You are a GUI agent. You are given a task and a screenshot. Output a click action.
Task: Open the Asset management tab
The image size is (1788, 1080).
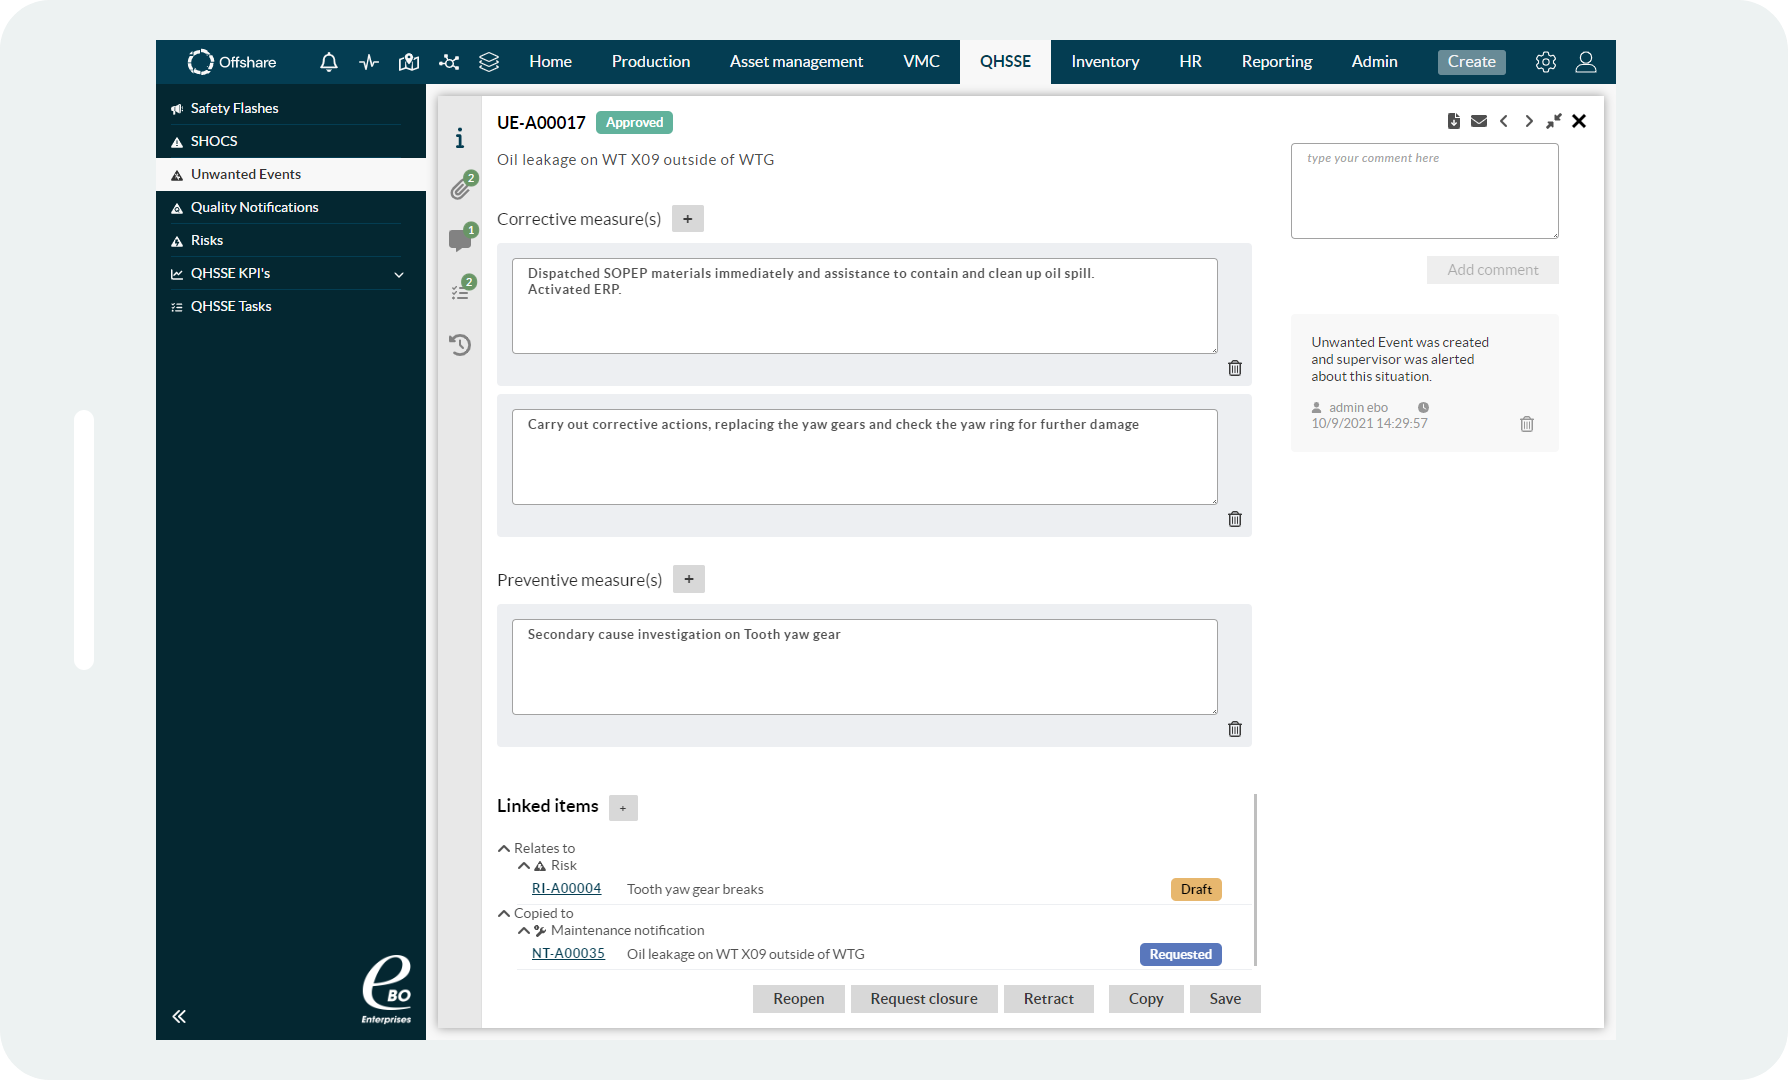[x=796, y=62]
